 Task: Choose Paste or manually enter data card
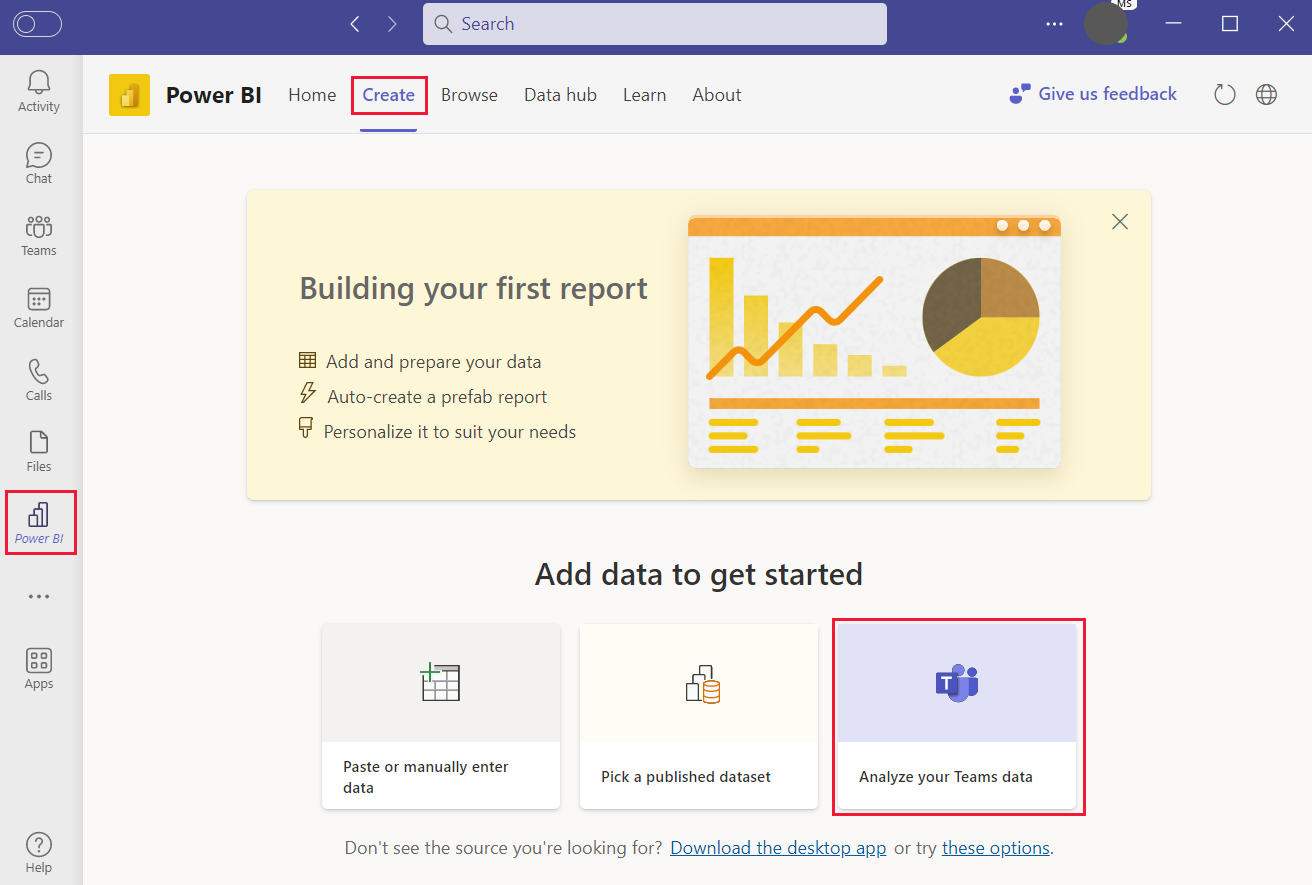click(x=441, y=716)
